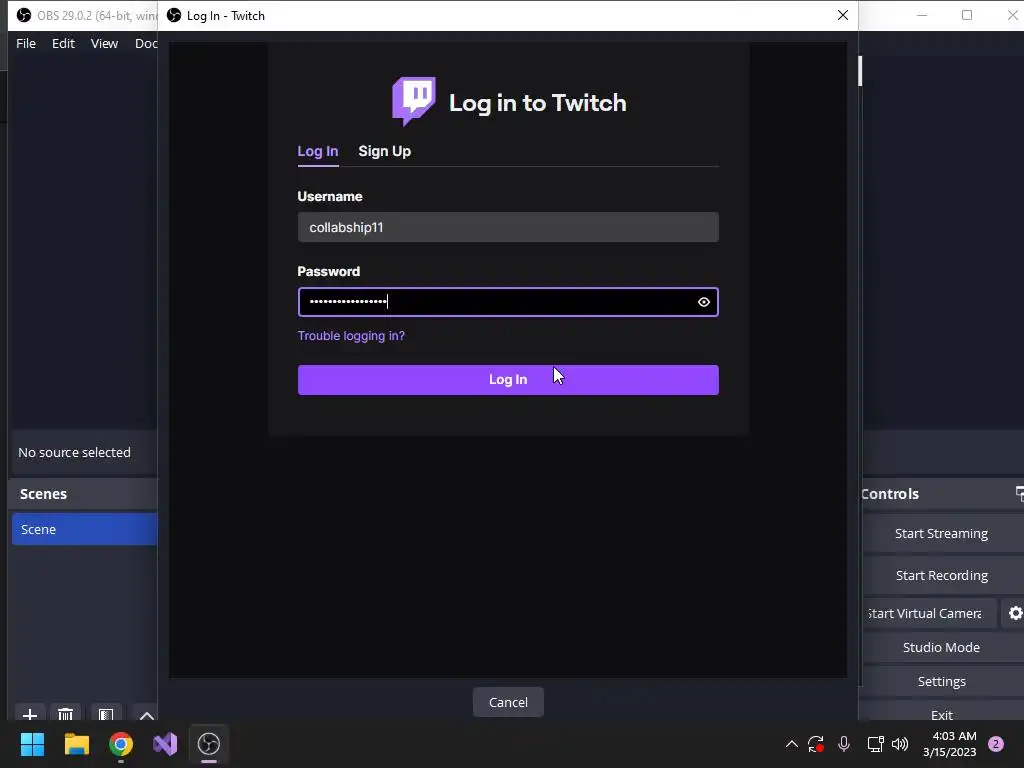Close the Log In - Twitch dialog
Screen dimensions: 1024x768
point(842,15)
